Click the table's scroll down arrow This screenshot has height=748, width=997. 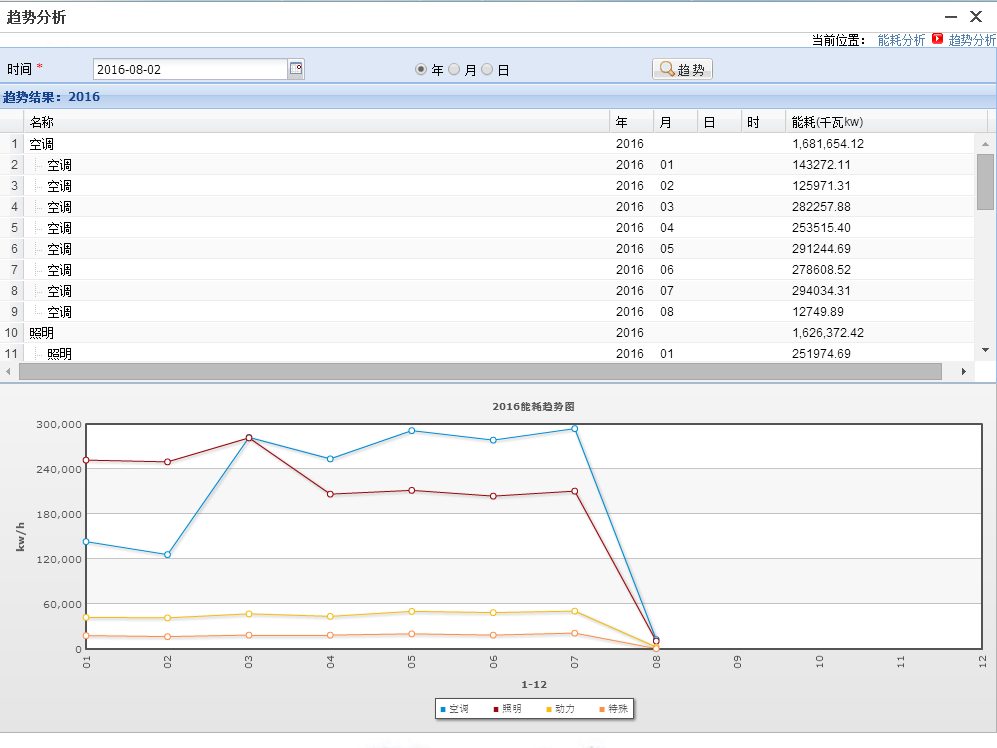tap(985, 350)
